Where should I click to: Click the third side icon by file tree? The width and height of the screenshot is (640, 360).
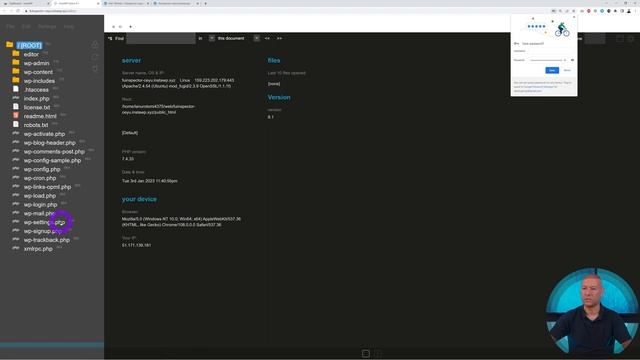point(95,69)
